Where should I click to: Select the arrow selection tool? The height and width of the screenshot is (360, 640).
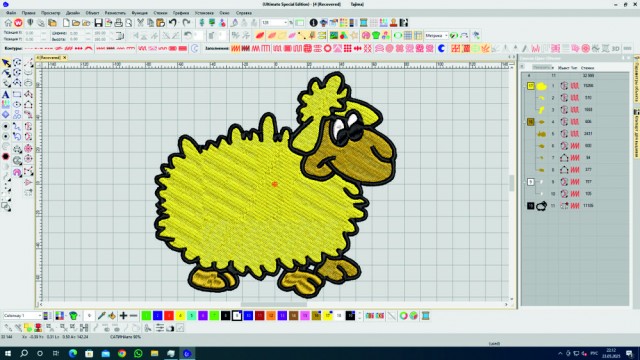(6, 63)
